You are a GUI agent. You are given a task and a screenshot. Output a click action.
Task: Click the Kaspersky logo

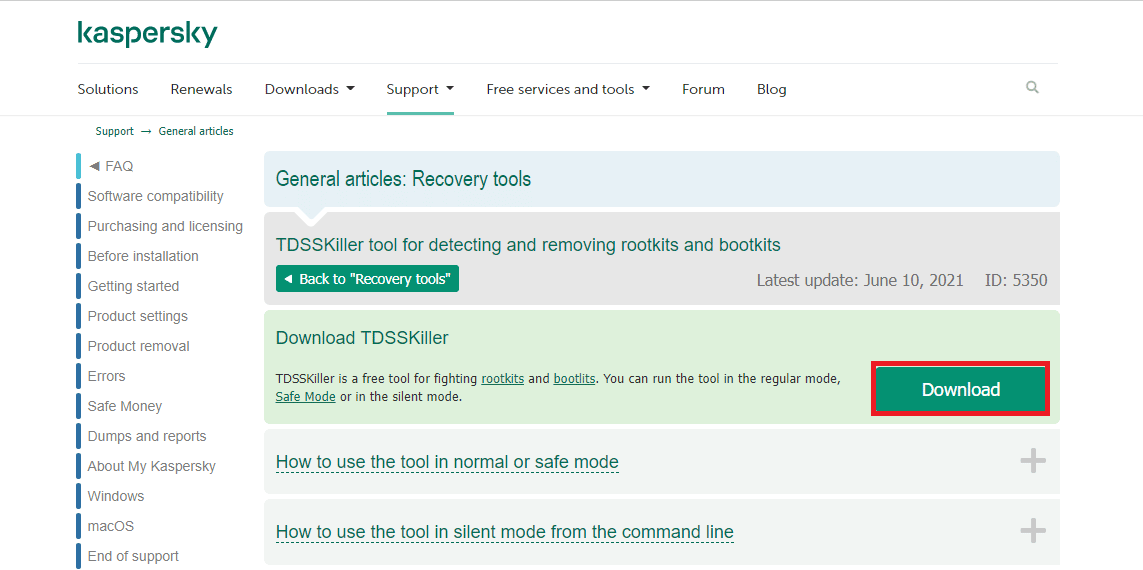(147, 34)
